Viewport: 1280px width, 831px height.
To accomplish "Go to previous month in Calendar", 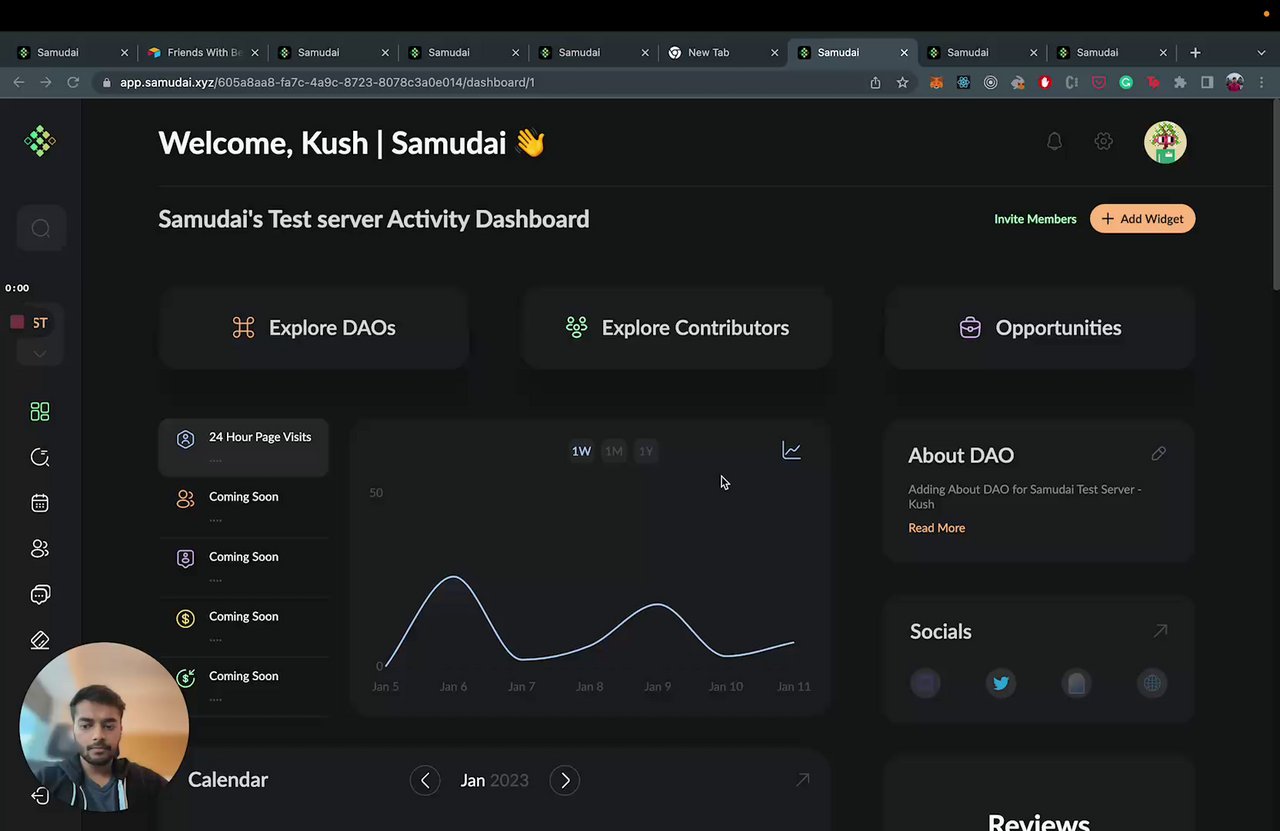I will 425,780.
